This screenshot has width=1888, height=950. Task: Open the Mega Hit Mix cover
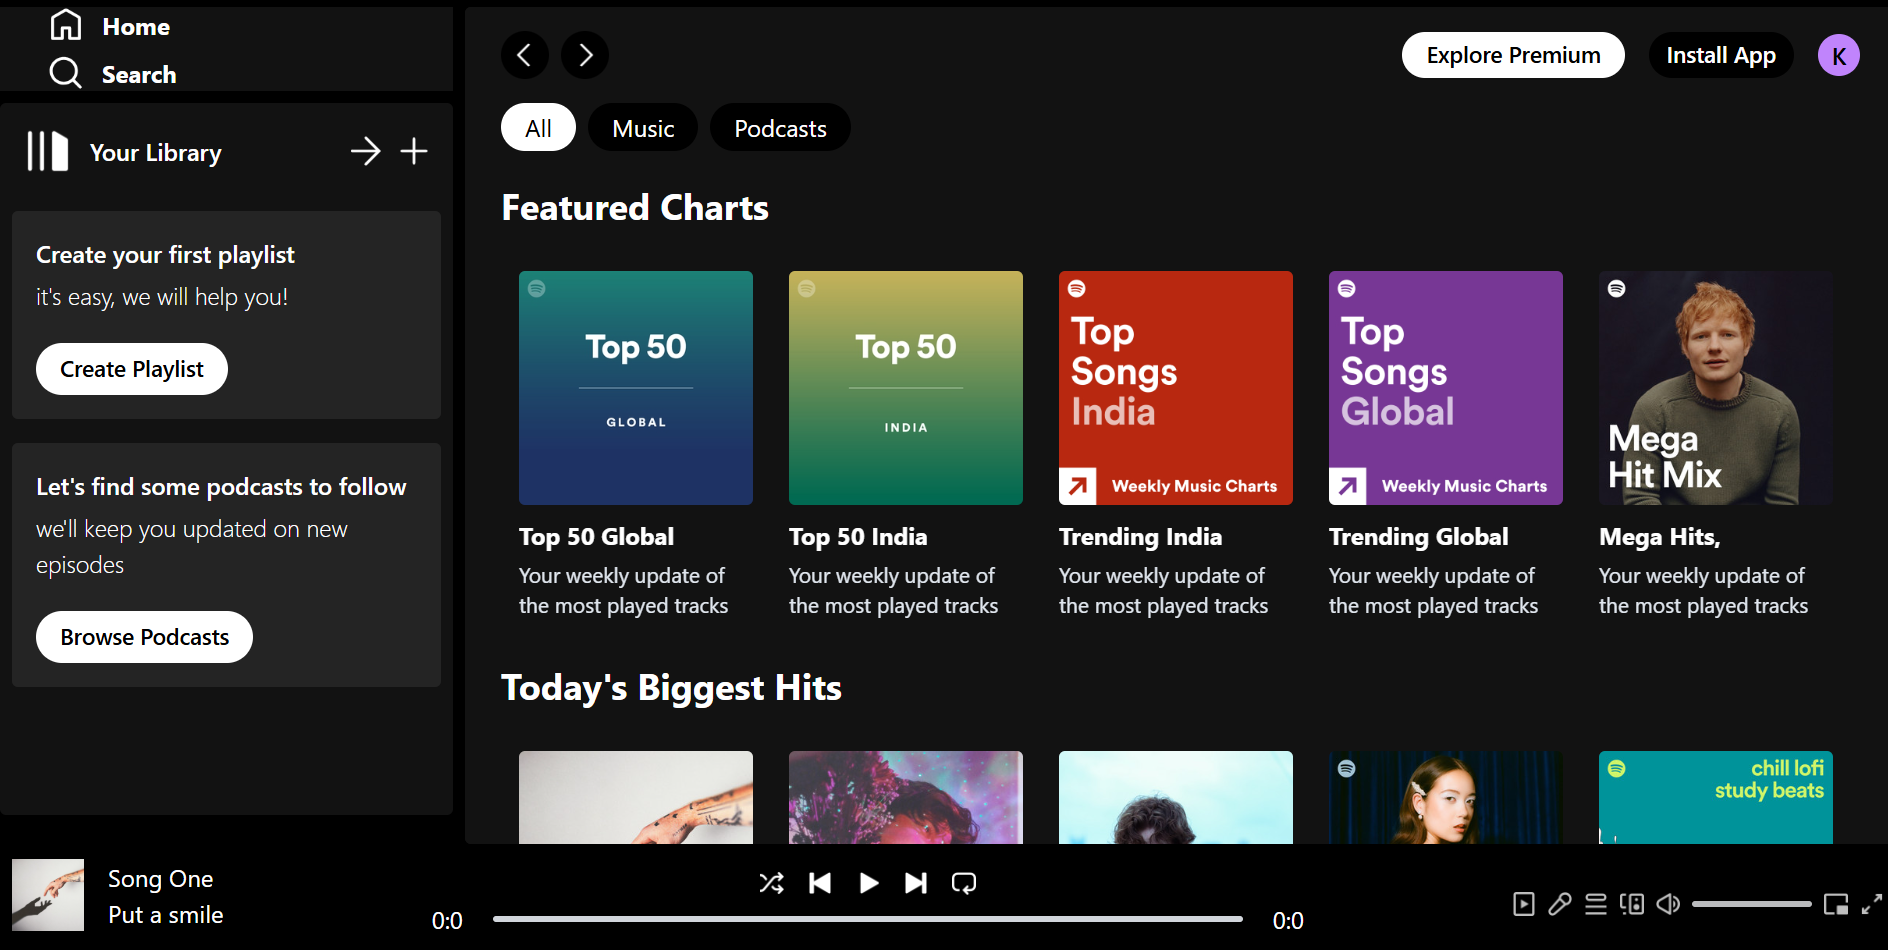point(1716,388)
